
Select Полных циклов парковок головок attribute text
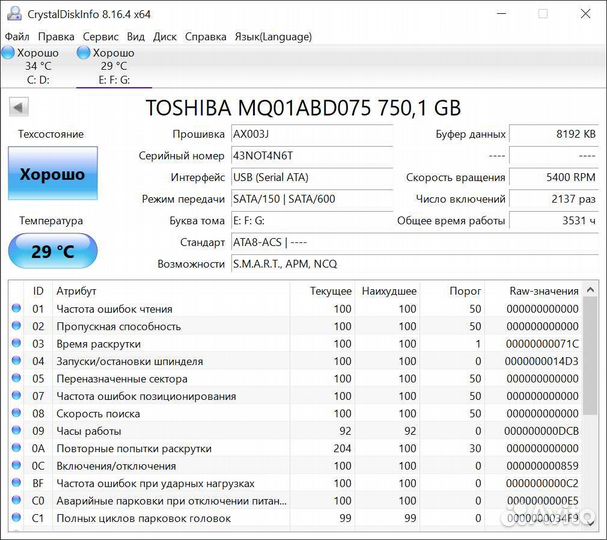point(144,518)
